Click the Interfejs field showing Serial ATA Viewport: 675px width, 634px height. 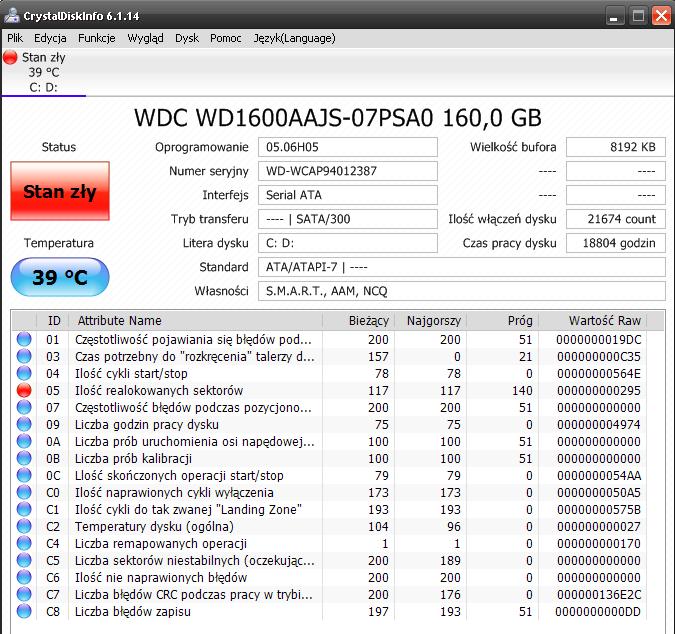[x=348, y=195]
